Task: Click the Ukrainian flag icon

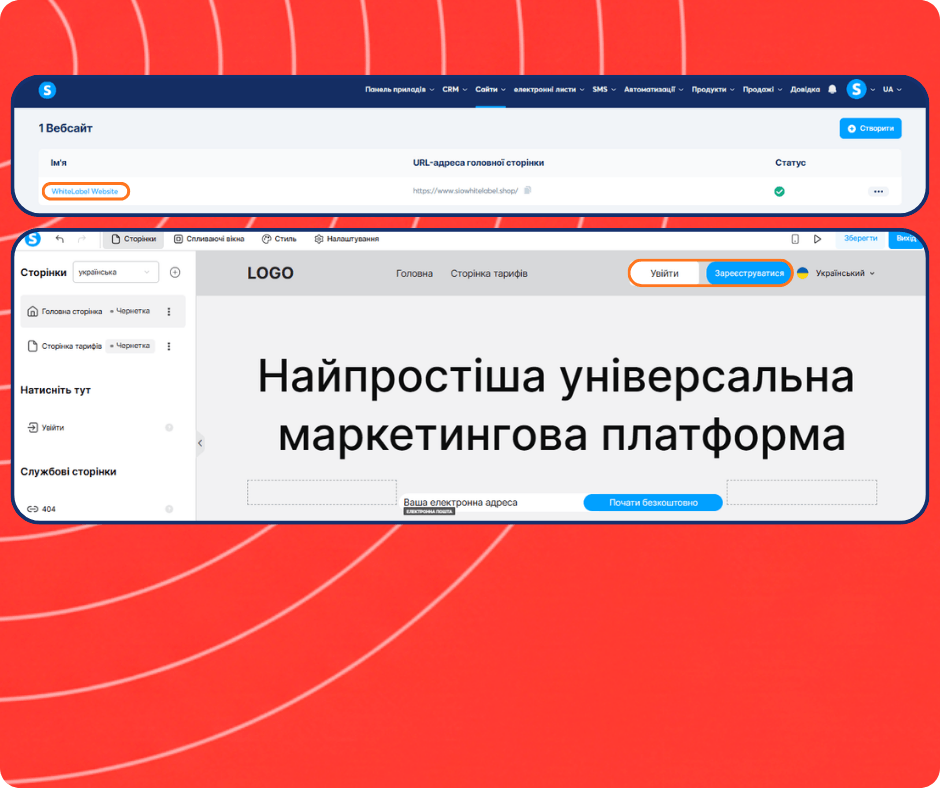Action: pyautogui.click(x=803, y=273)
